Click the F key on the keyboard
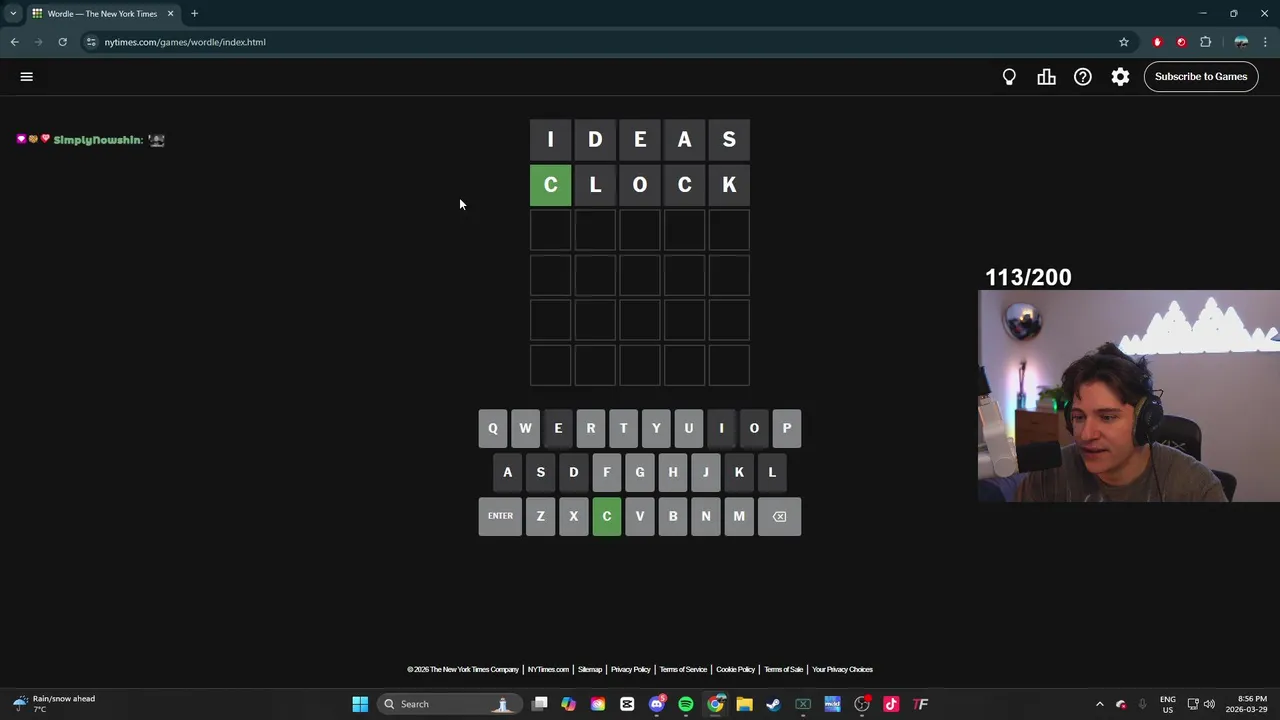Viewport: 1280px width, 720px height. (x=607, y=472)
